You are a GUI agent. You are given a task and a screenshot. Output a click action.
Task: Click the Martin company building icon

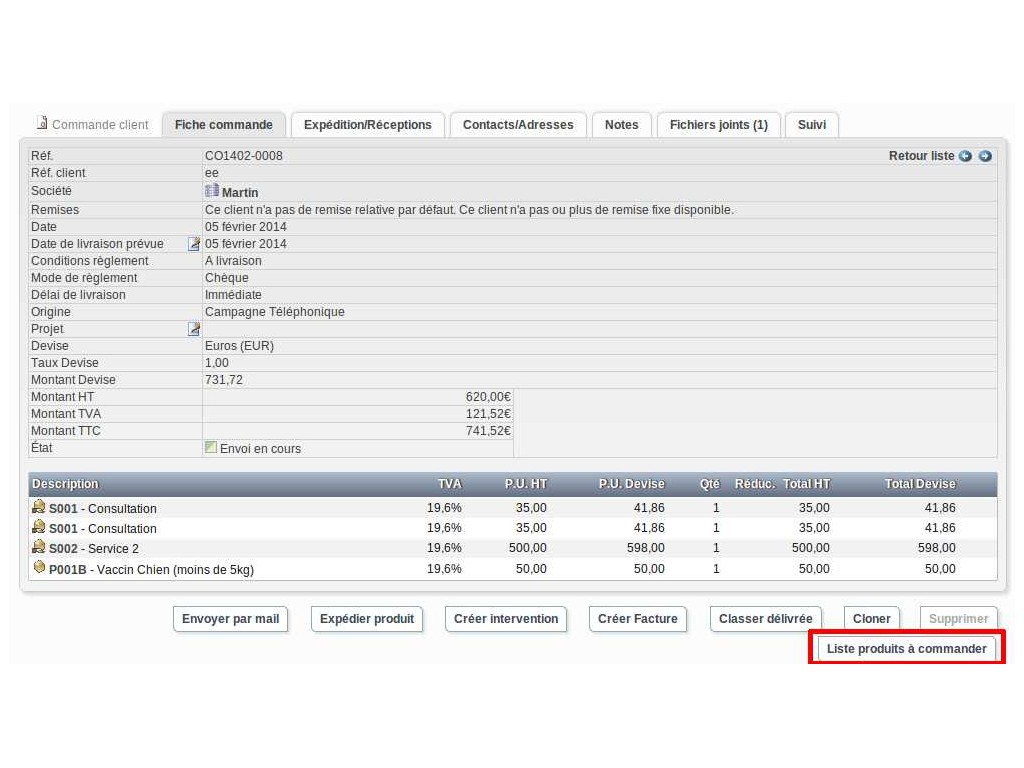[212, 191]
